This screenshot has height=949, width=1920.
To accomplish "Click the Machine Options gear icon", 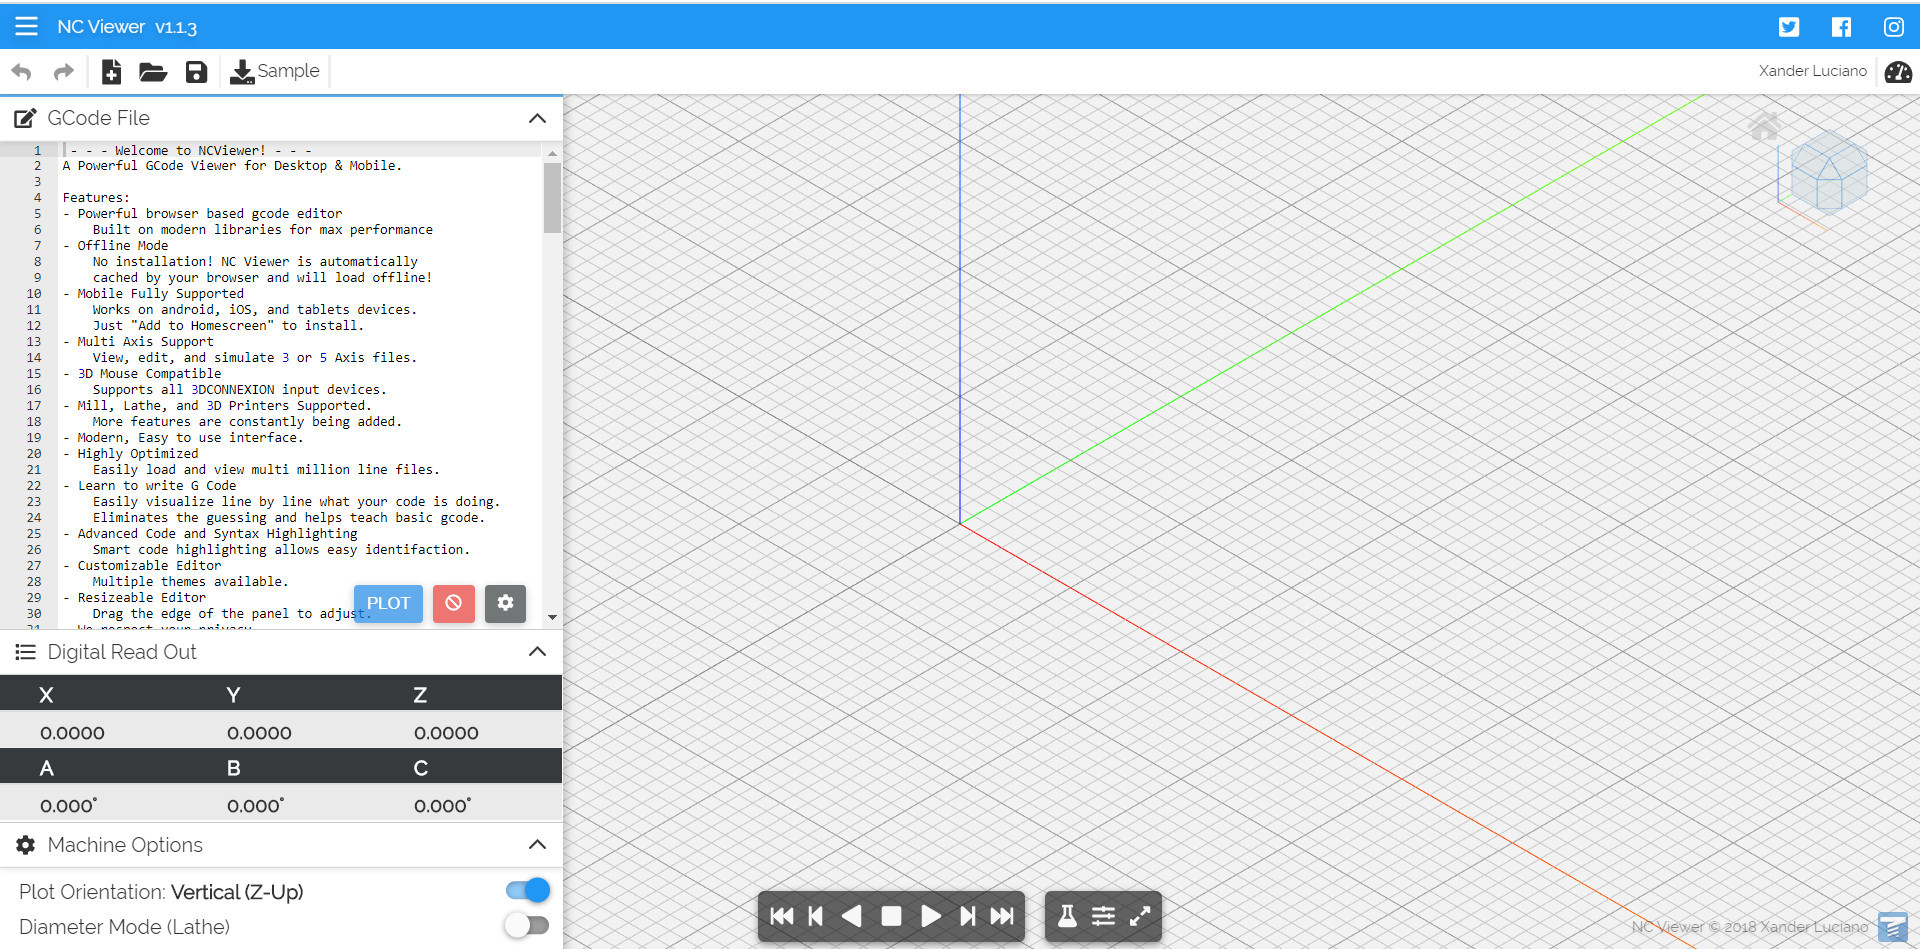I will click(x=25, y=845).
